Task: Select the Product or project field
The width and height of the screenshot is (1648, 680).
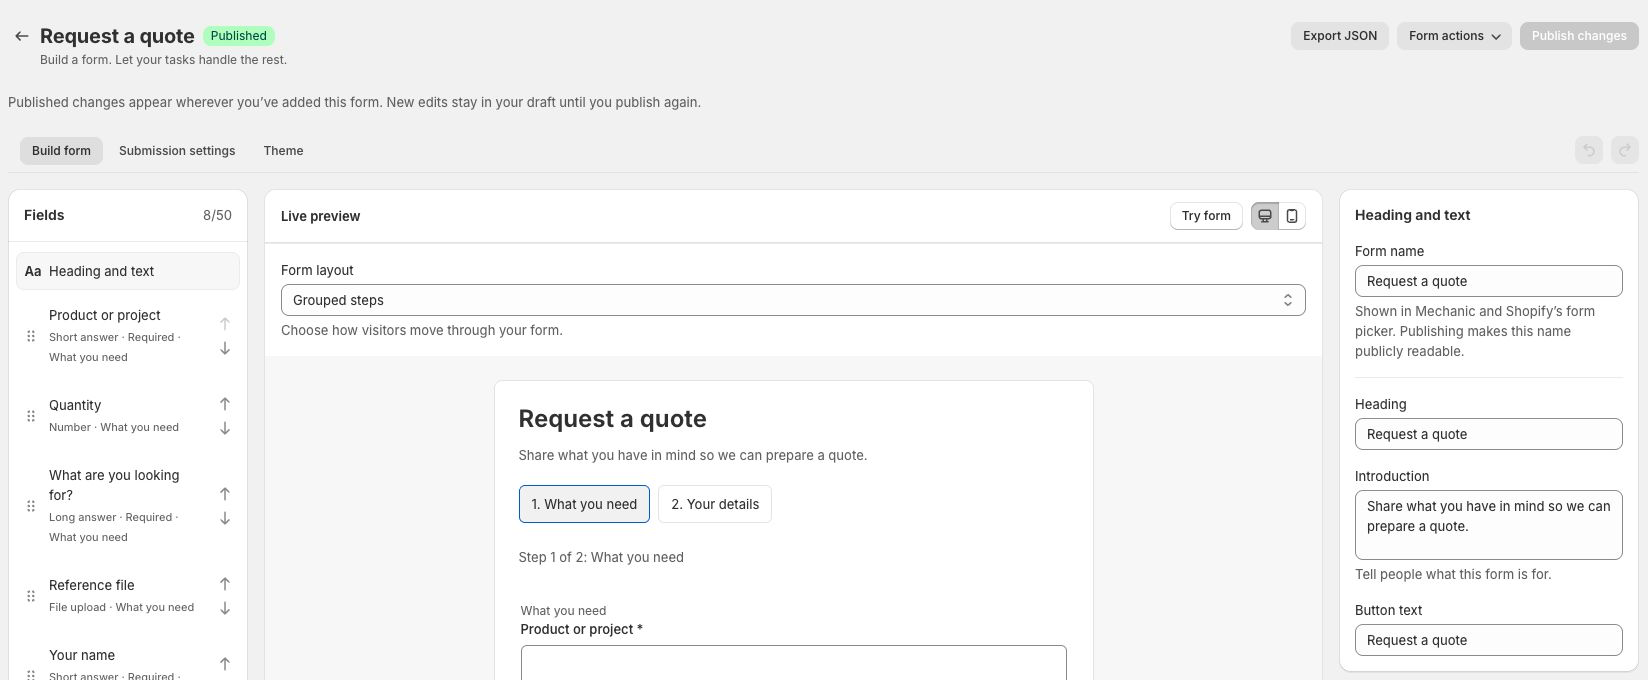Action: tap(115, 336)
